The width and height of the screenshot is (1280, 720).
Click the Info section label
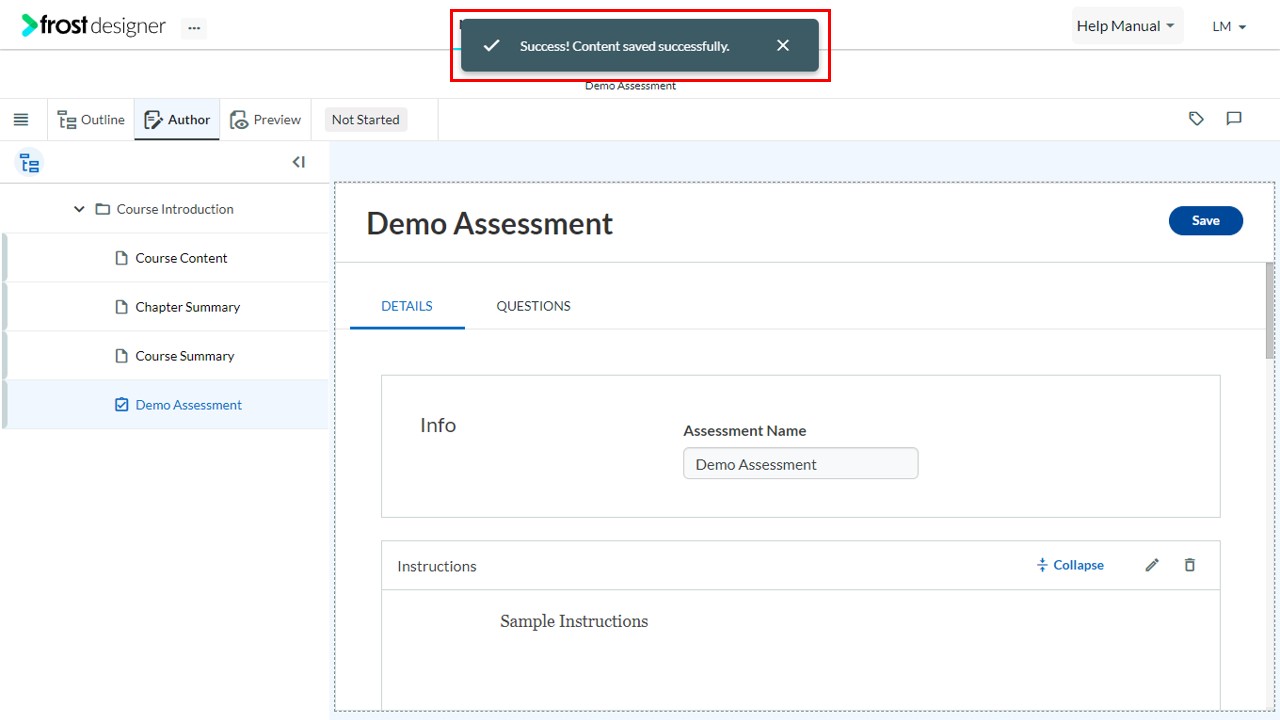(438, 425)
